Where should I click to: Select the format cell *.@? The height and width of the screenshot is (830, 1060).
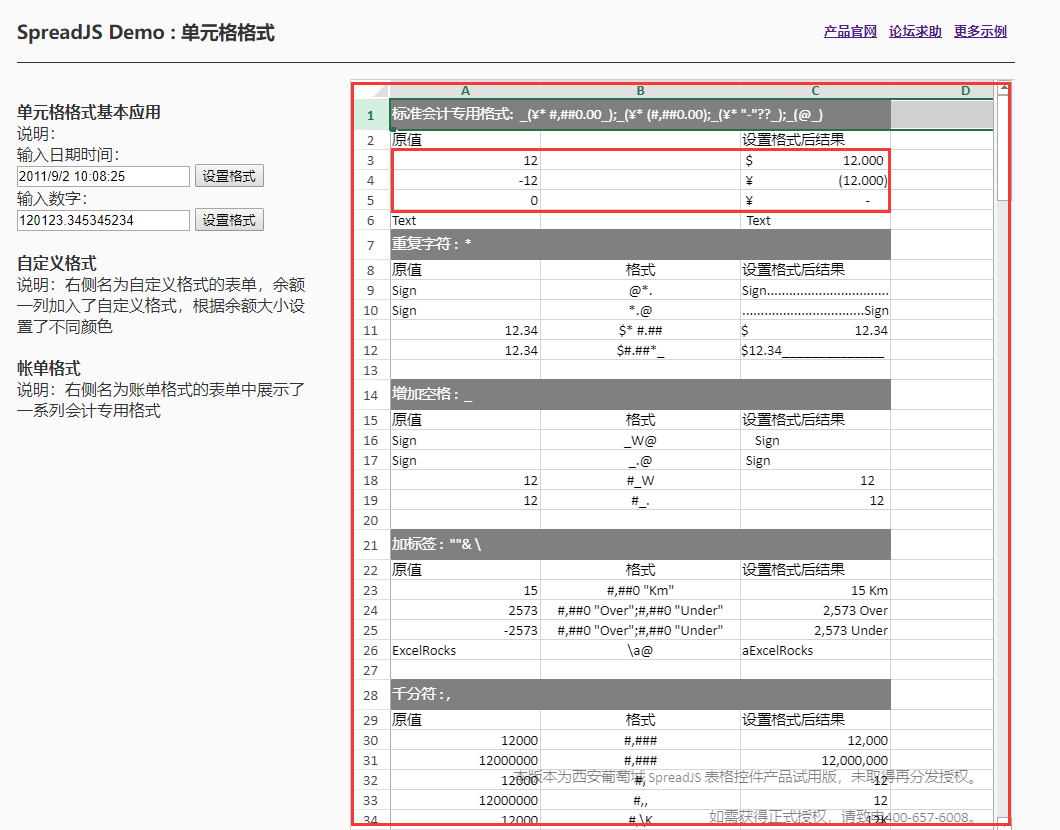[x=640, y=311]
